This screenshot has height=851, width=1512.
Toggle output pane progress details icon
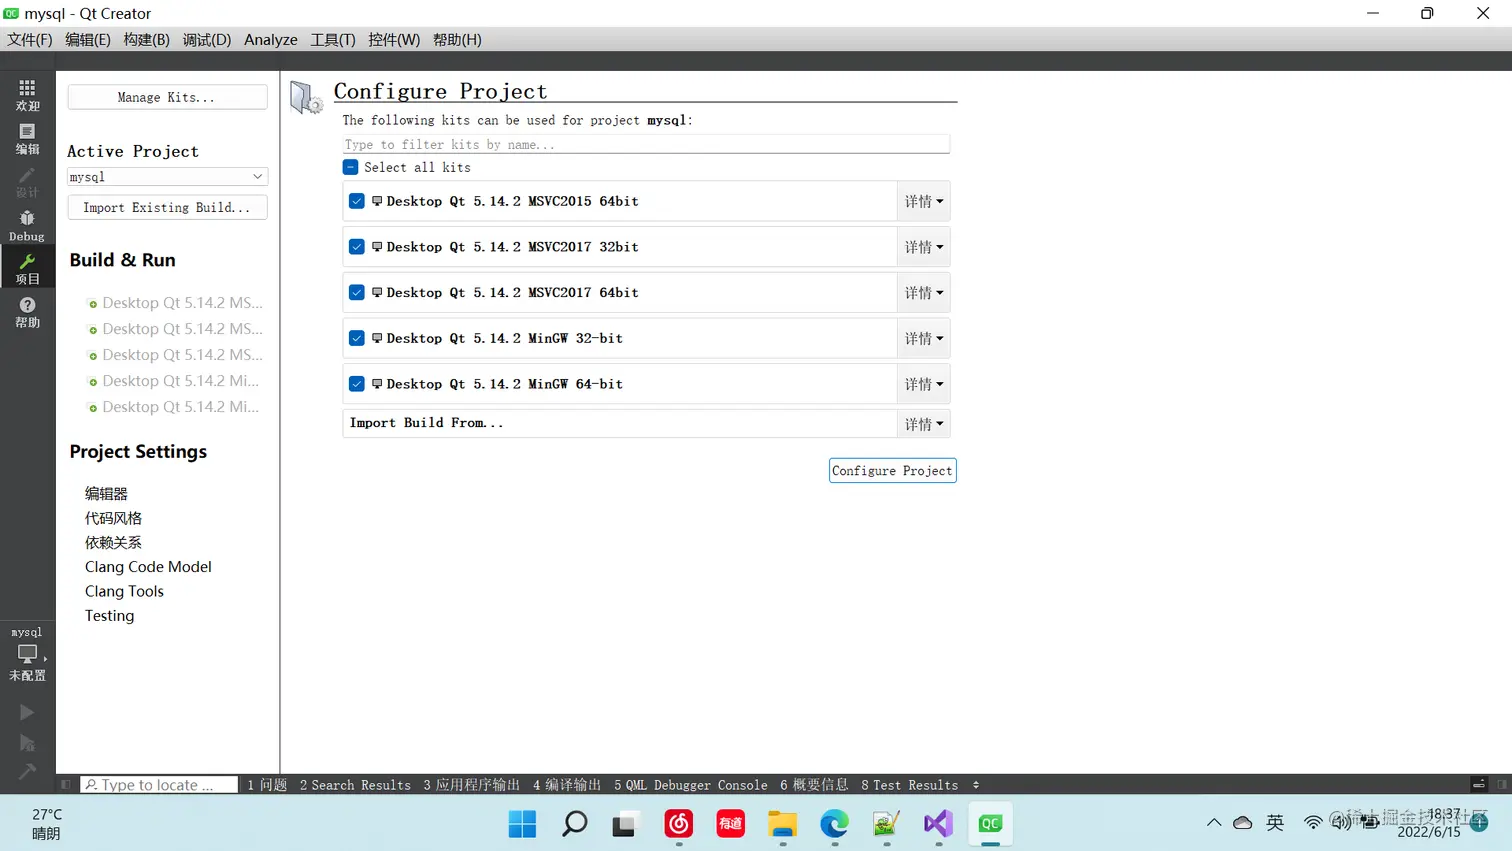[1478, 785]
